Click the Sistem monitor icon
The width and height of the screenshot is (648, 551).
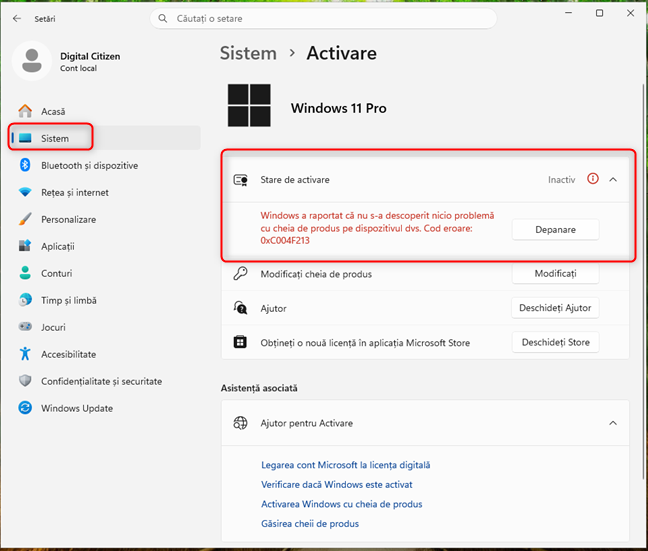(x=25, y=138)
